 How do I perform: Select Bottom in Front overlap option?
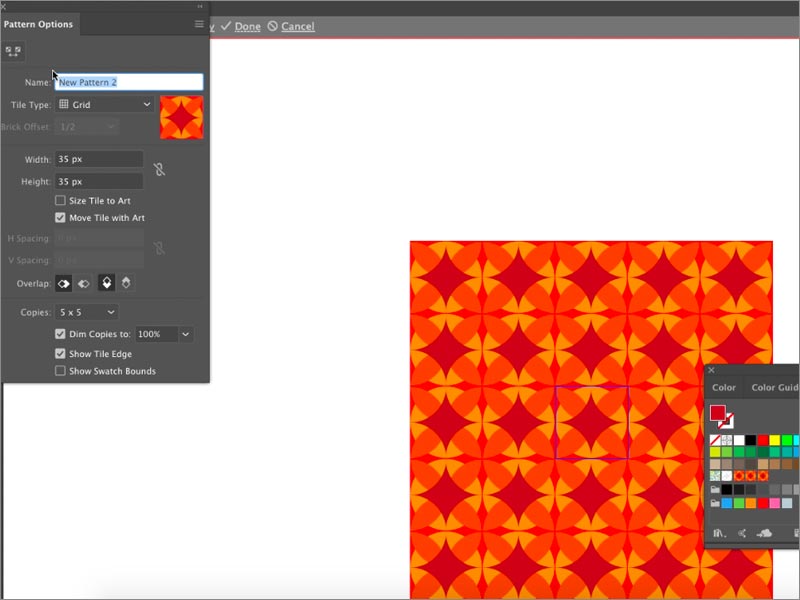coord(127,284)
